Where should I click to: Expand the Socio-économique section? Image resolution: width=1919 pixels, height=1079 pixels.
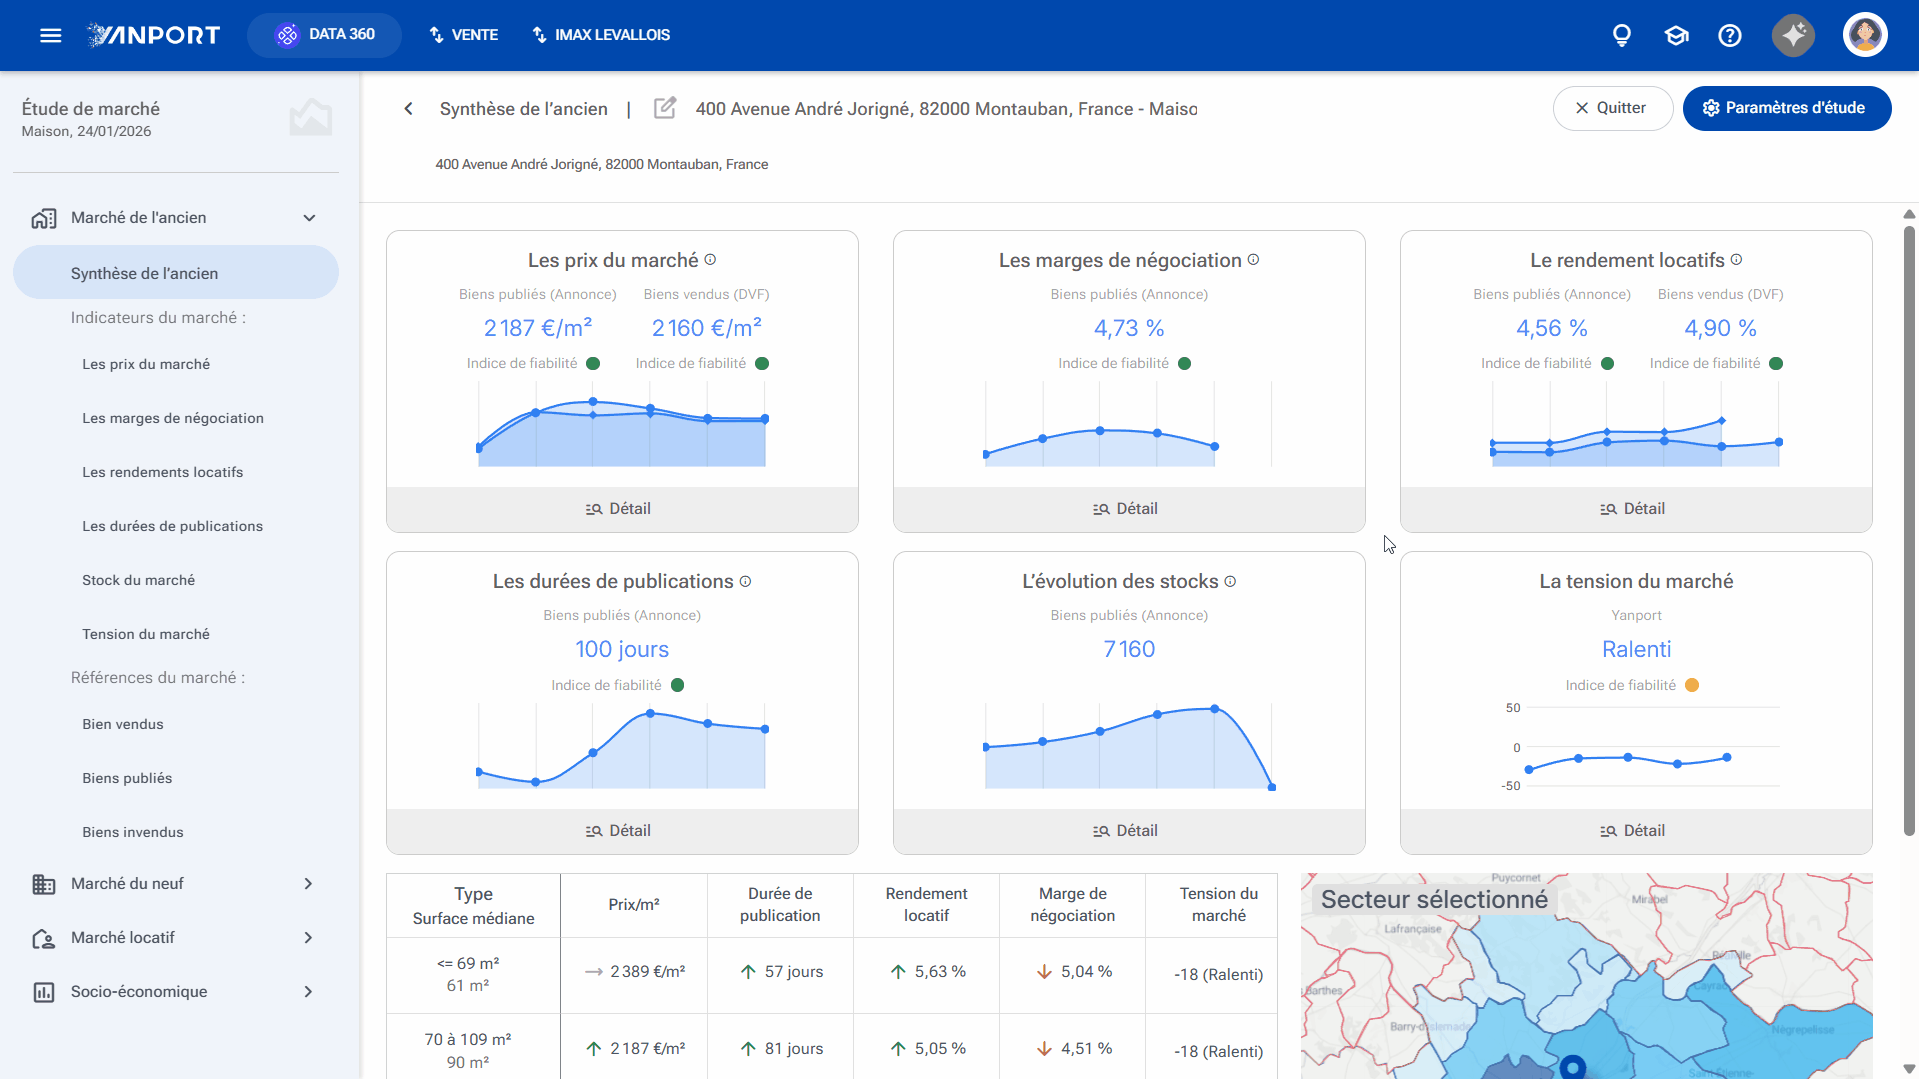click(x=308, y=992)
